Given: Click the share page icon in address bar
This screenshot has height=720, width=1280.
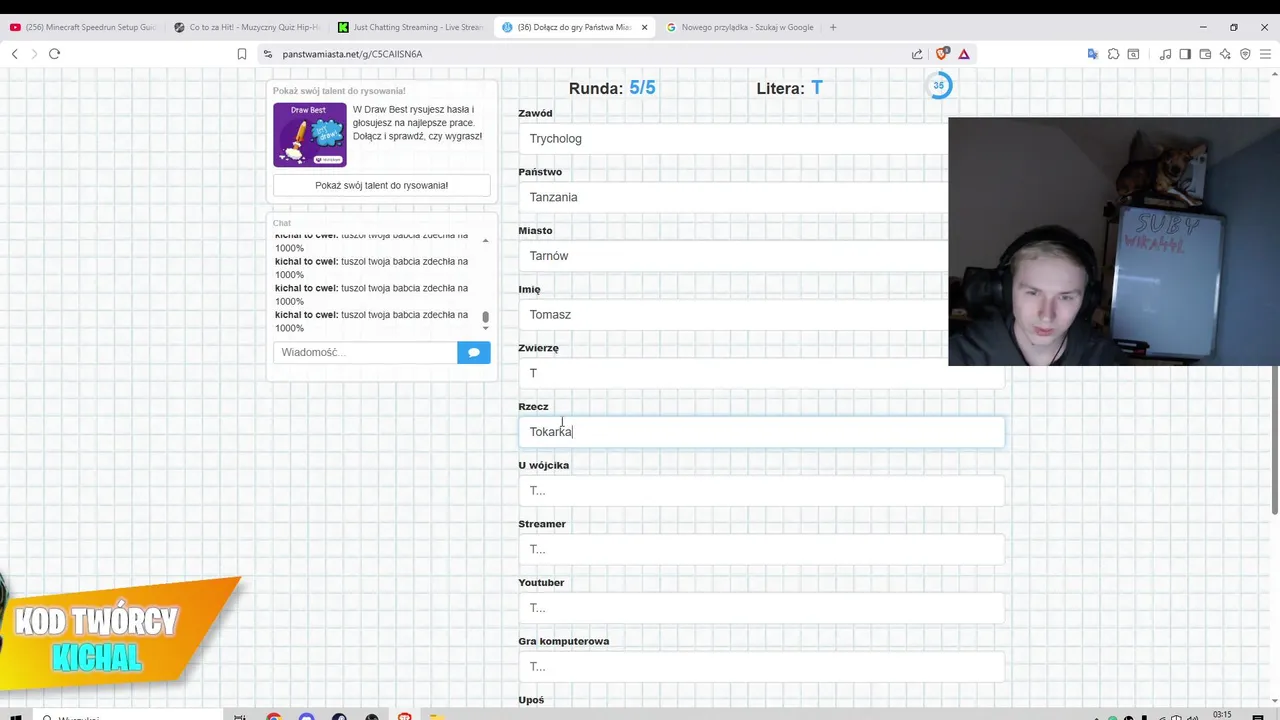Looking at the screenshot, I should tap(918, 54).
